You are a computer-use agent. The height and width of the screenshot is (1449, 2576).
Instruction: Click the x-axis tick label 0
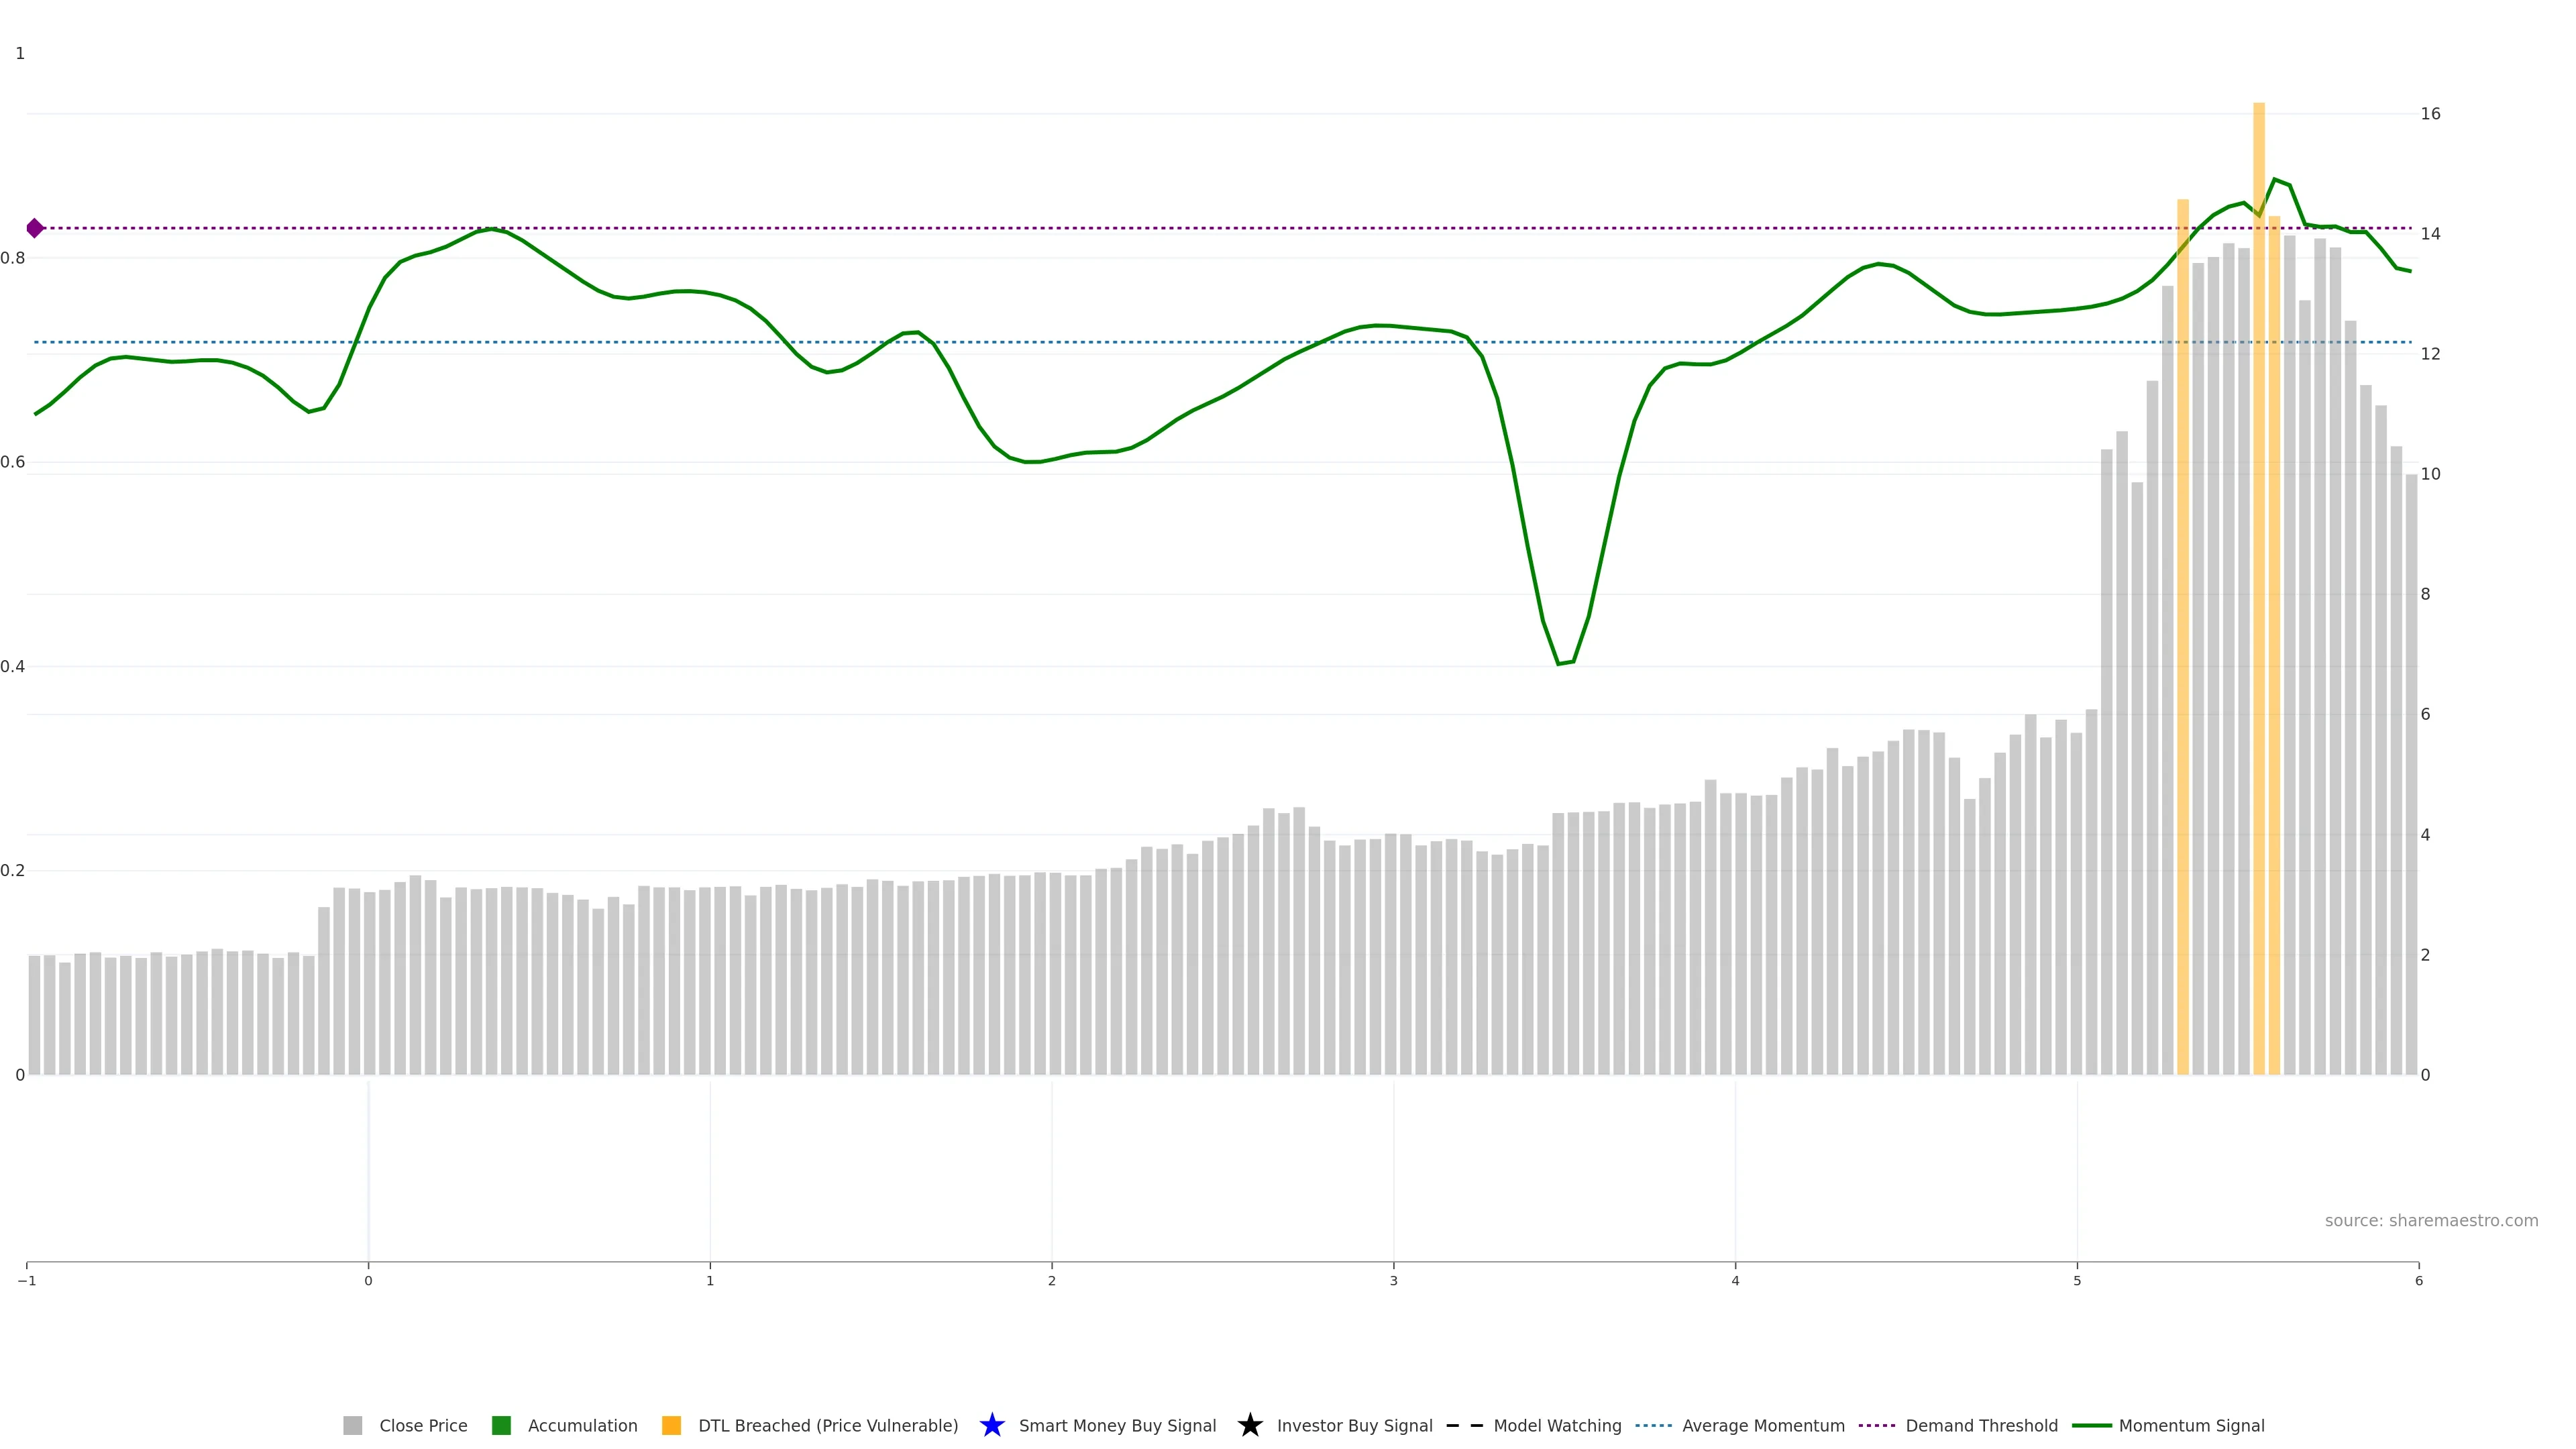(368, 1281)
